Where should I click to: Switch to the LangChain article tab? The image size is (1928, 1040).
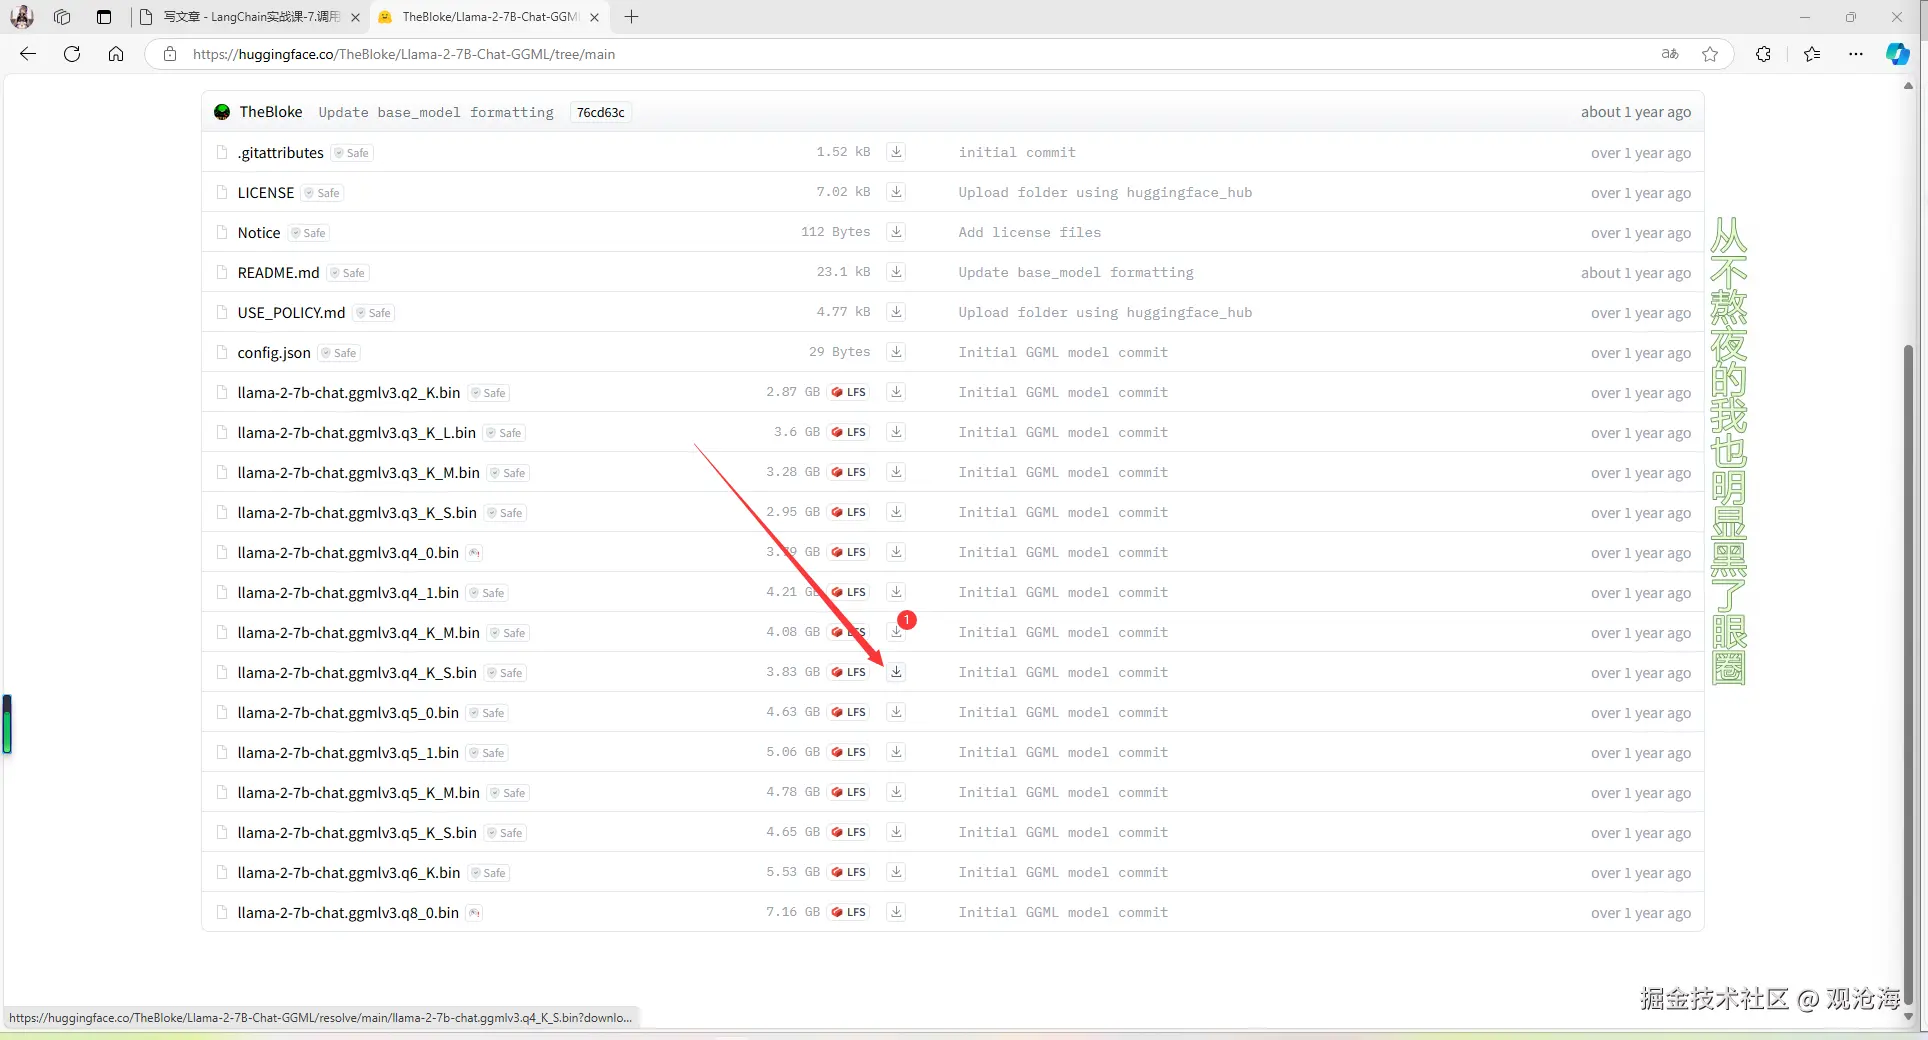[250, 17]
